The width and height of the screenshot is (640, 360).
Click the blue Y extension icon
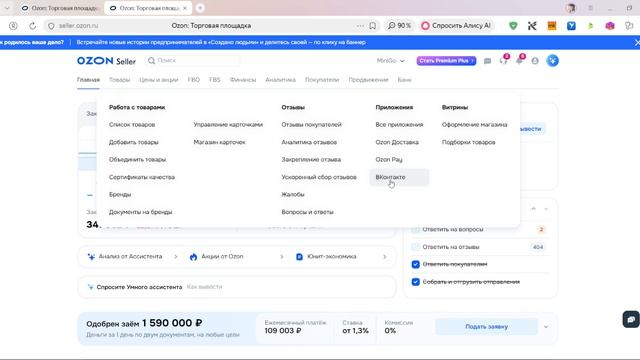571,26
